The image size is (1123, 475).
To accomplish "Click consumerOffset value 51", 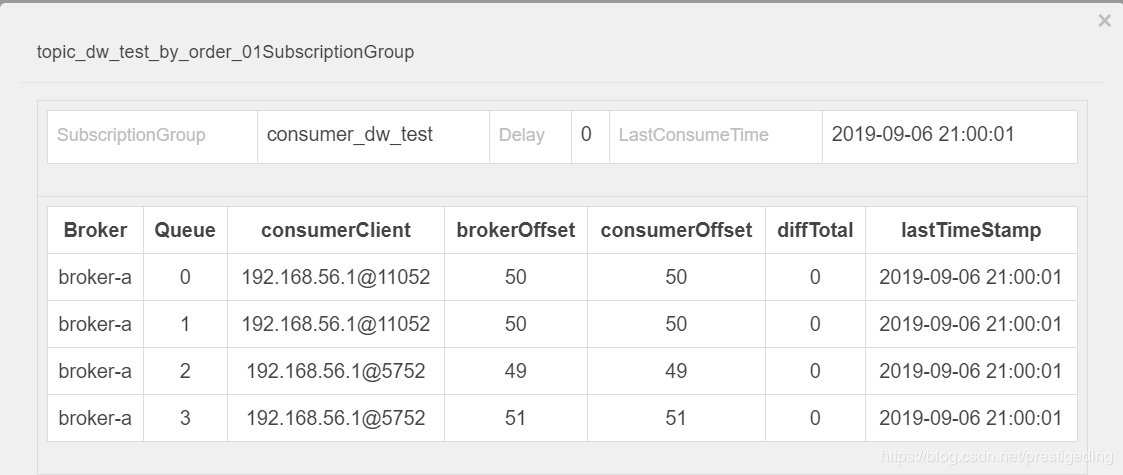I will point(676,417).
